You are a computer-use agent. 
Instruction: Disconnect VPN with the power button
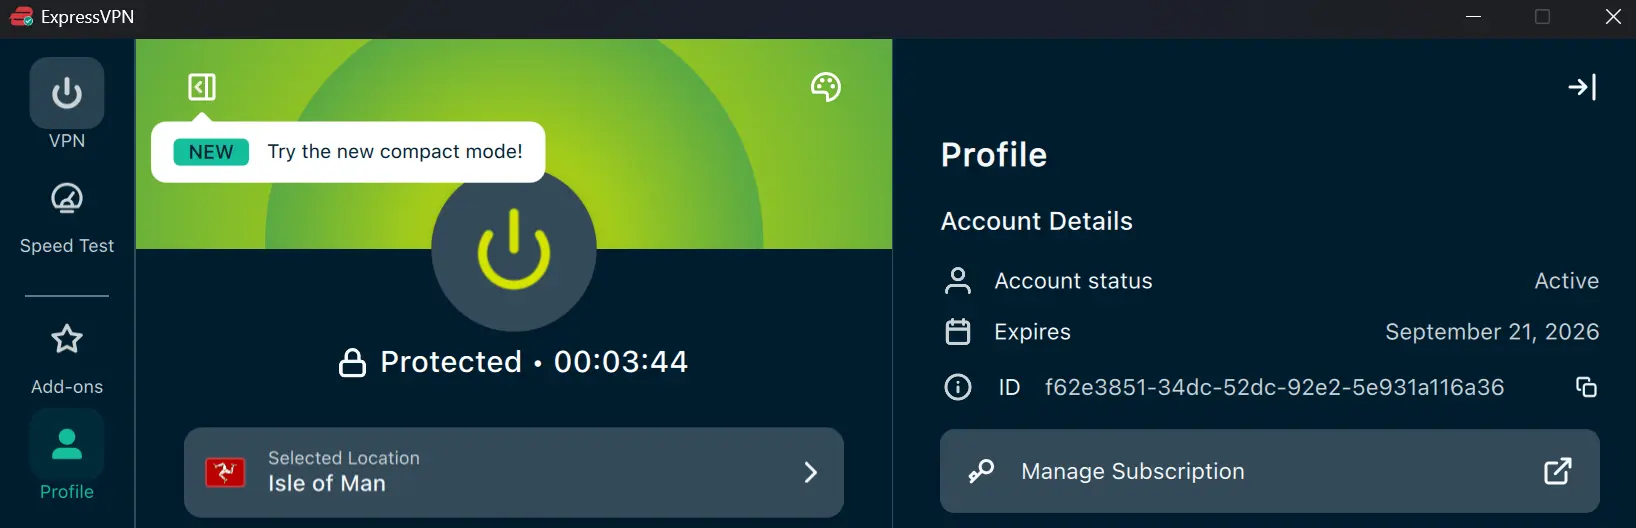click(514, 249)
